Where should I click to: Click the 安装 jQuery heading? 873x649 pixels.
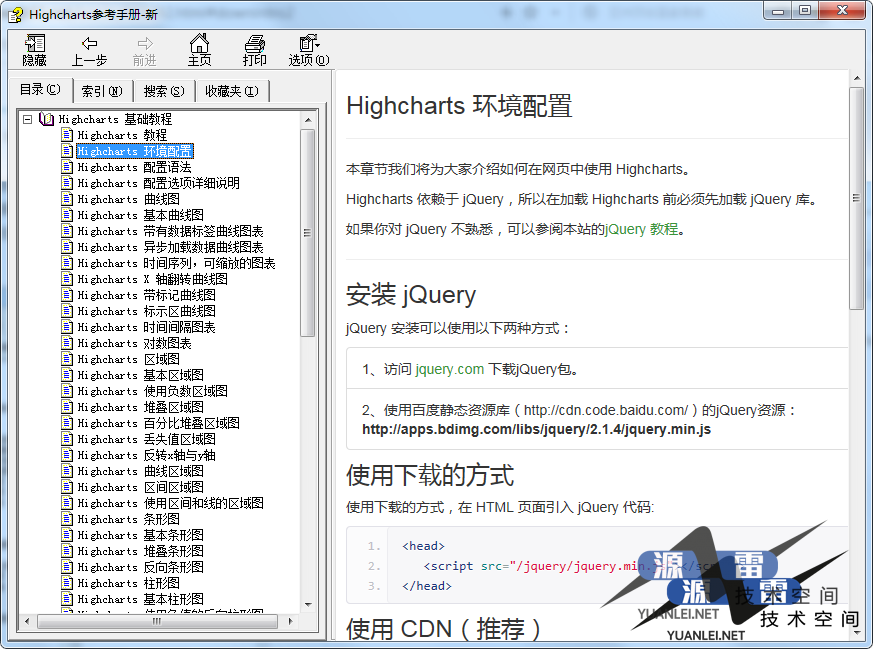click(411, 295)
